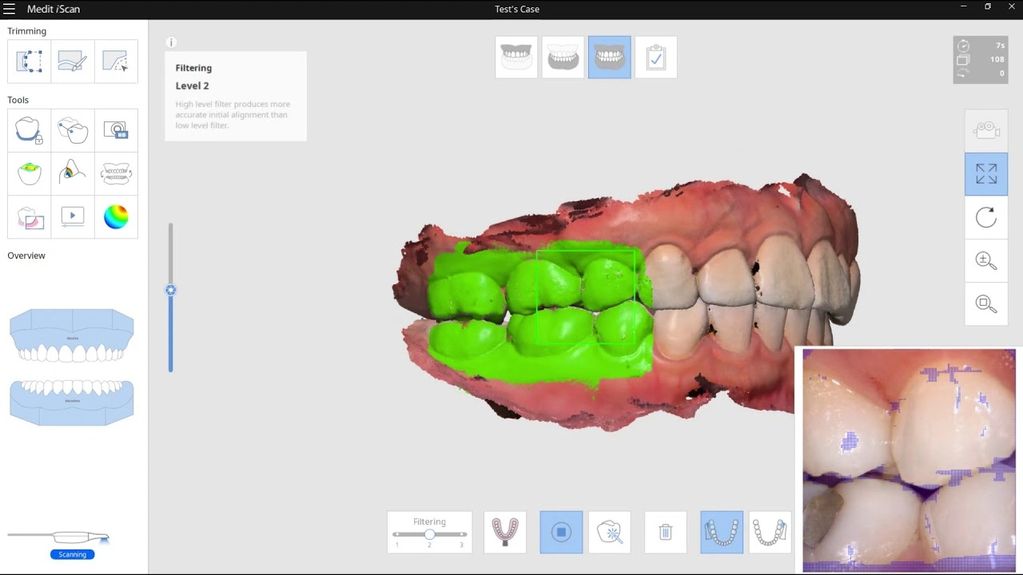Click the blue Scanning status button
1023x575 pixels.
[x=72, y=554]
